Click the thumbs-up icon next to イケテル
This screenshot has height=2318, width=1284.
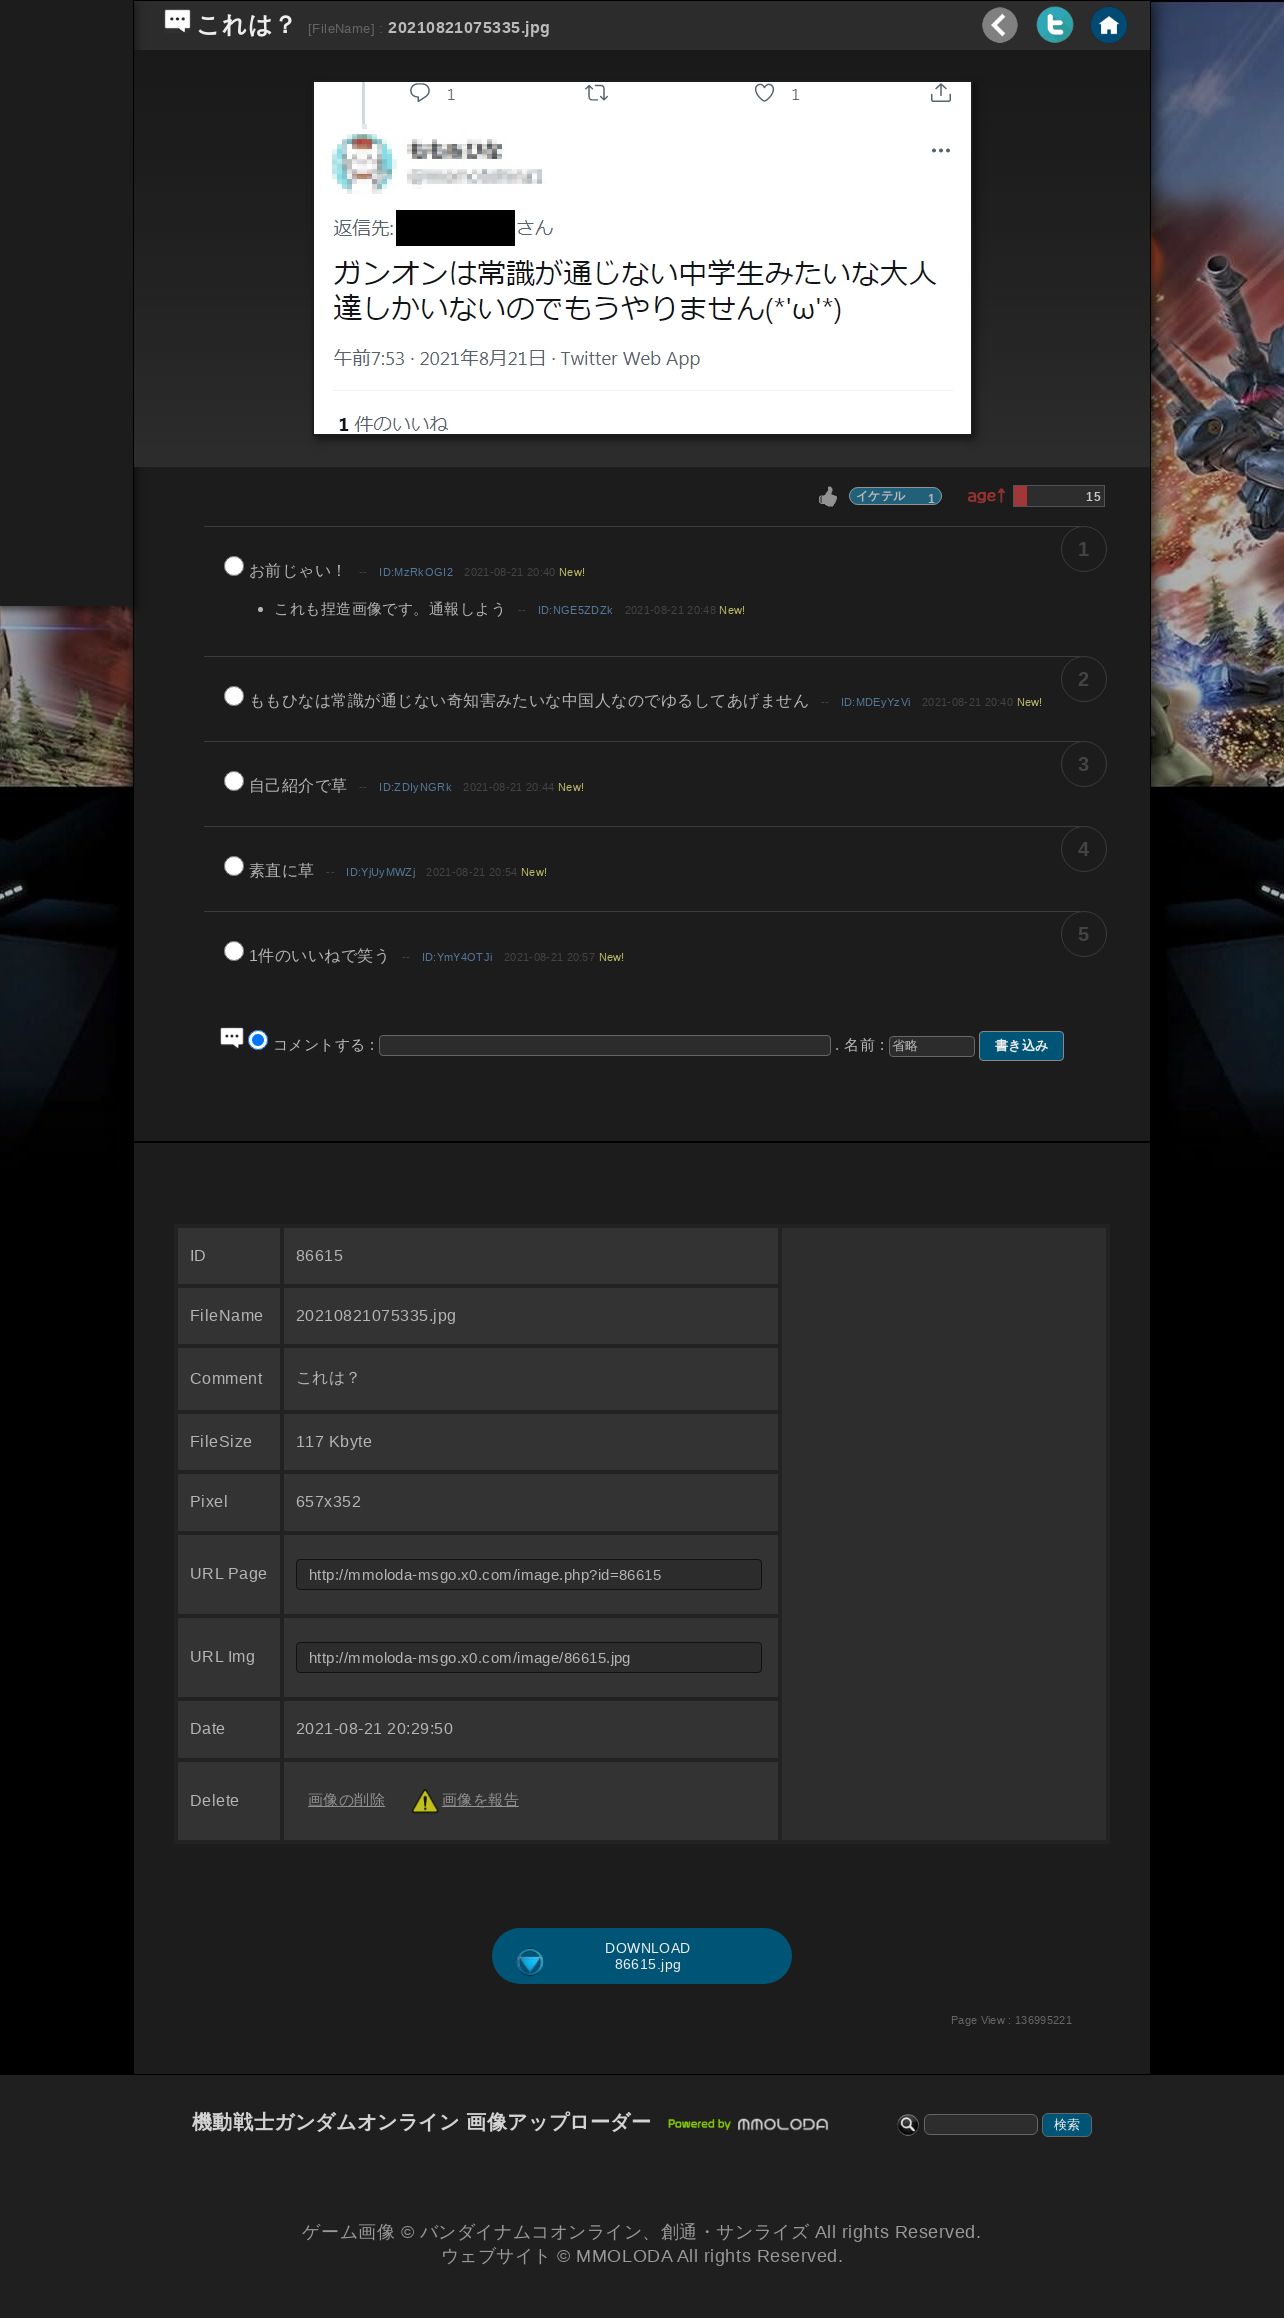click(x=828, y=496)
